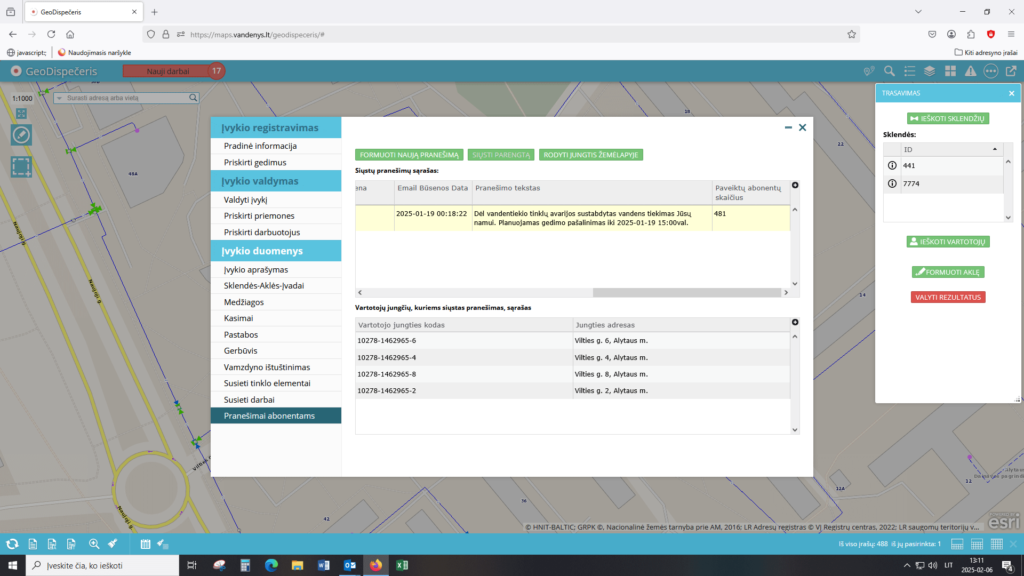
Task: Sort valves list by ID column arrow
Action: (994, 149)
